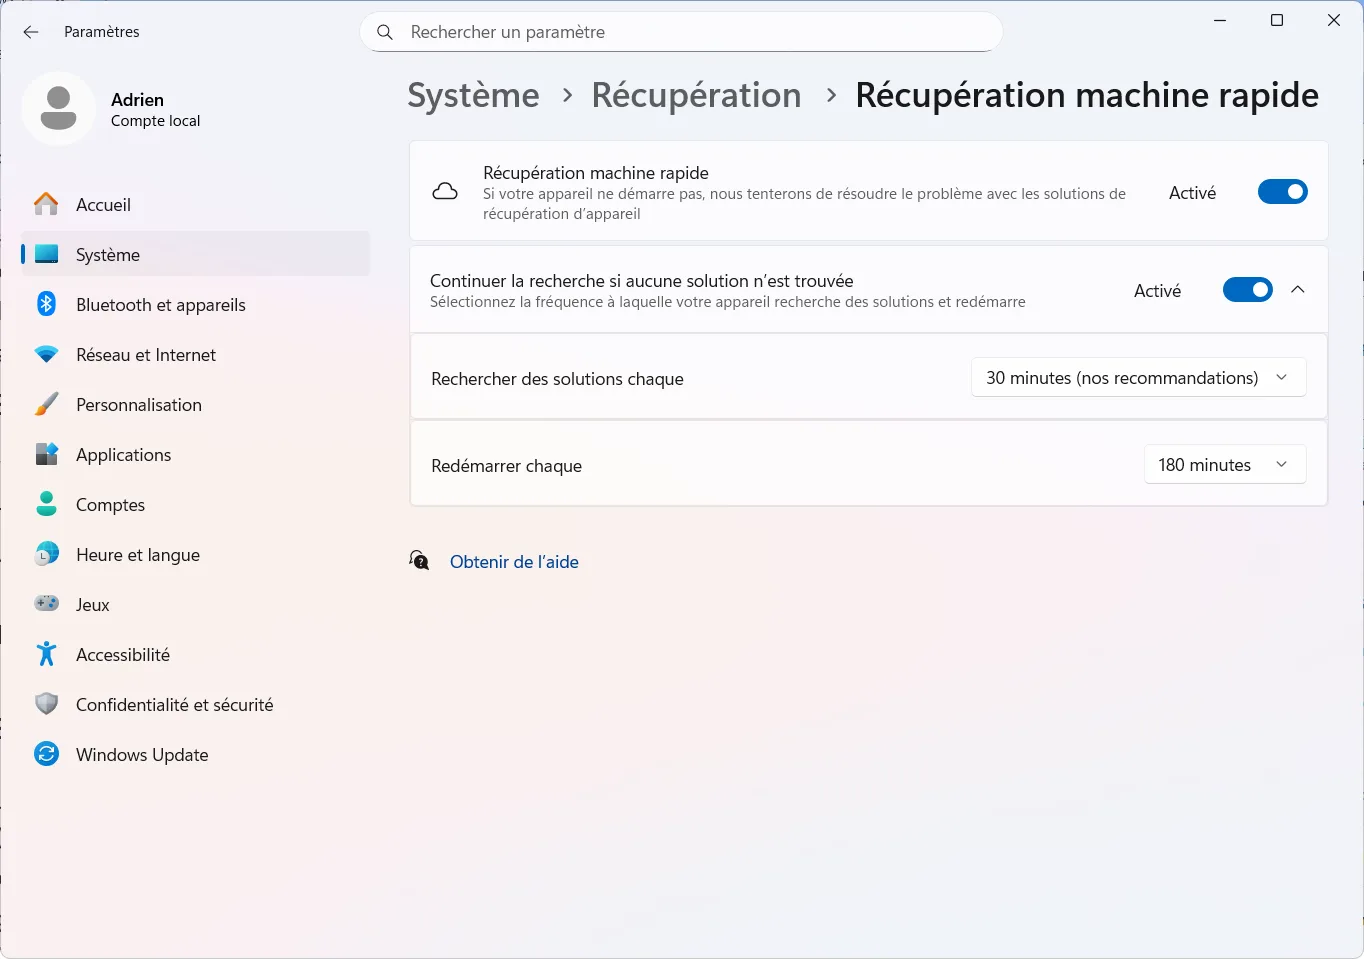This screenshot has width=1364, height=959.
Task: Open the Jeux section
Action: coord(93,604)
